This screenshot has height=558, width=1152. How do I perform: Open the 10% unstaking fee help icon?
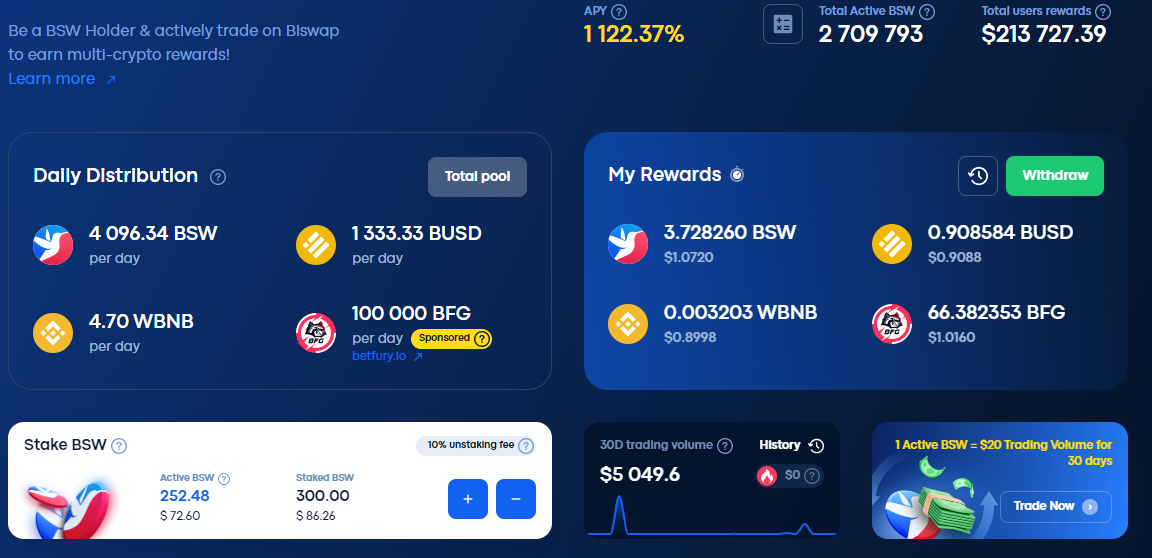click(525, 446)
